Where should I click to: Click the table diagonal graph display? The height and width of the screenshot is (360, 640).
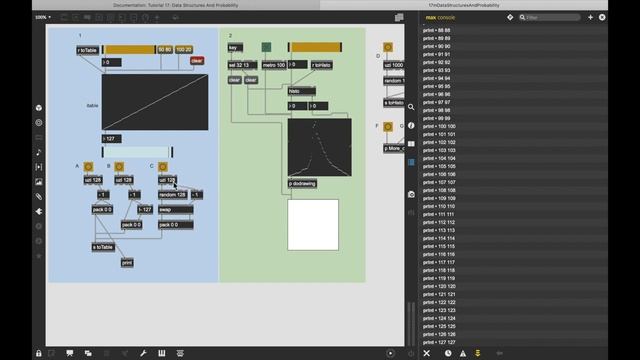coord(155,102)
